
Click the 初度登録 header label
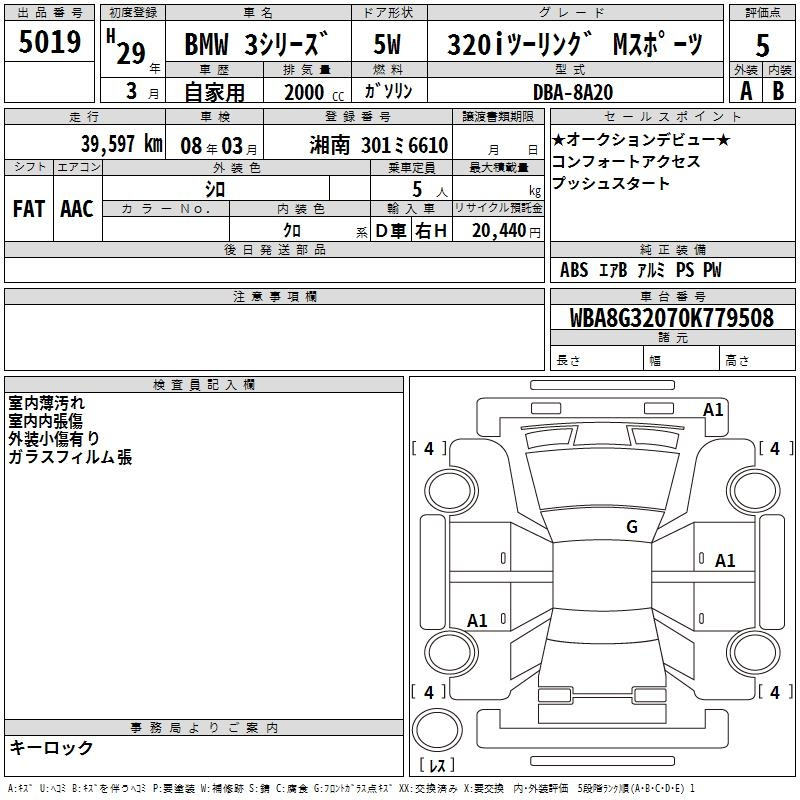[133, 13]
